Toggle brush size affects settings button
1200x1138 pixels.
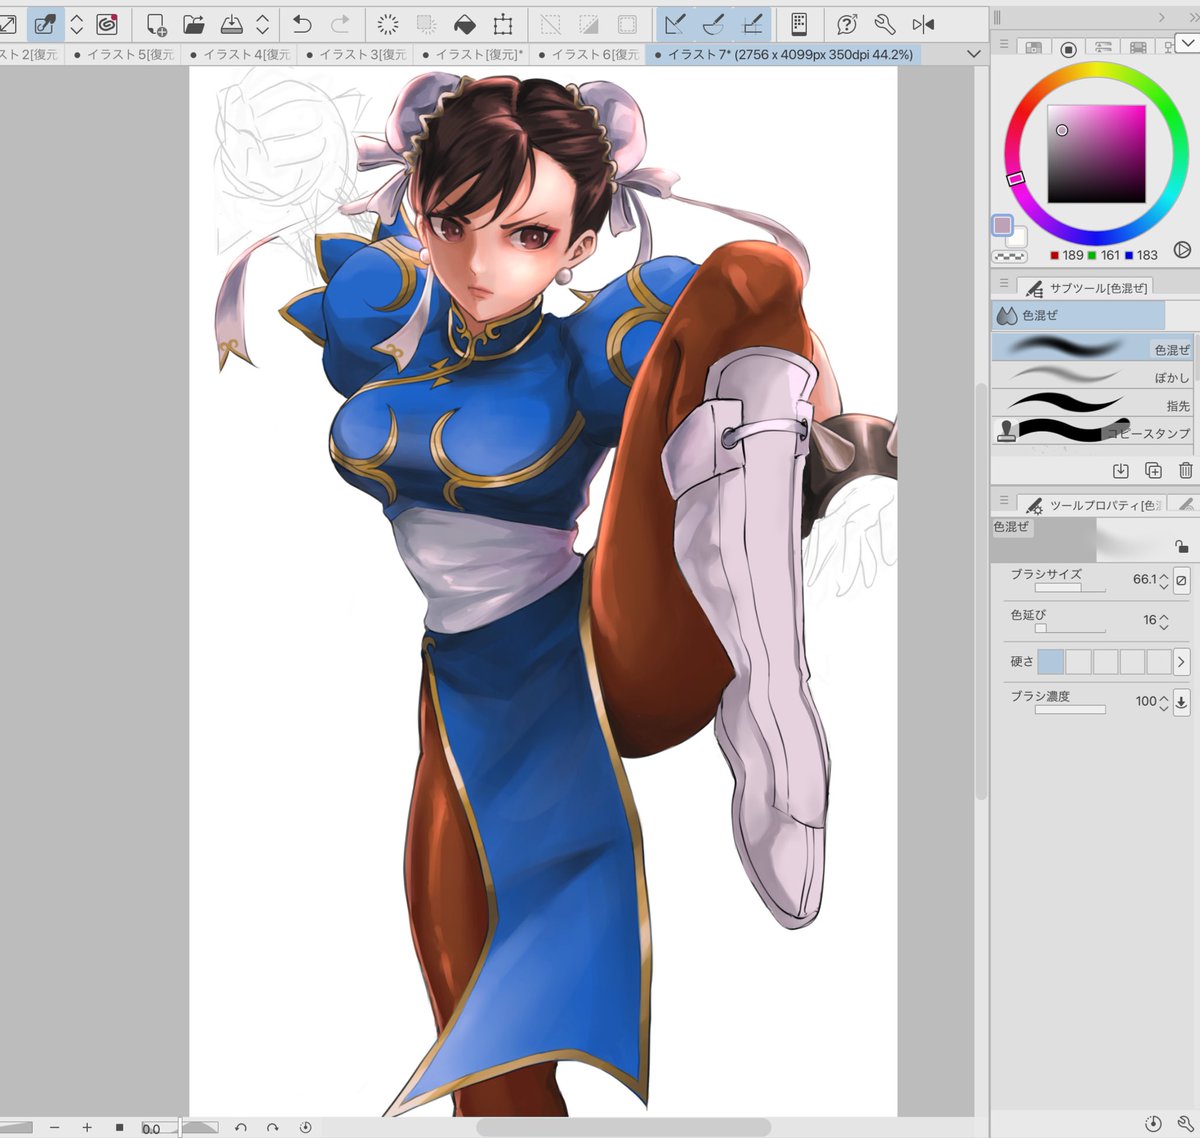pos(1181,580)
